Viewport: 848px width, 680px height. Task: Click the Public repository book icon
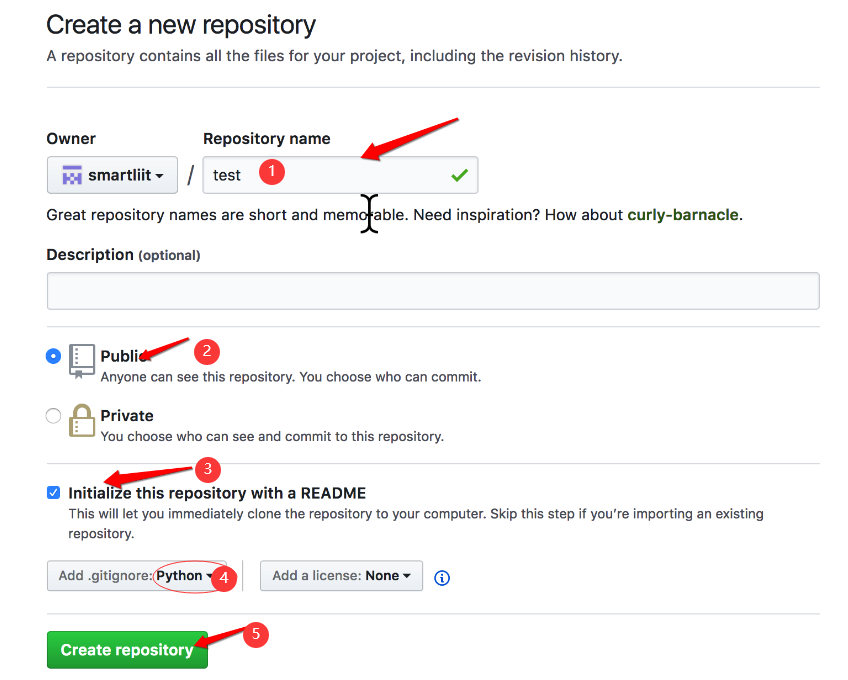pyautogui.click(x=82, y=361)
